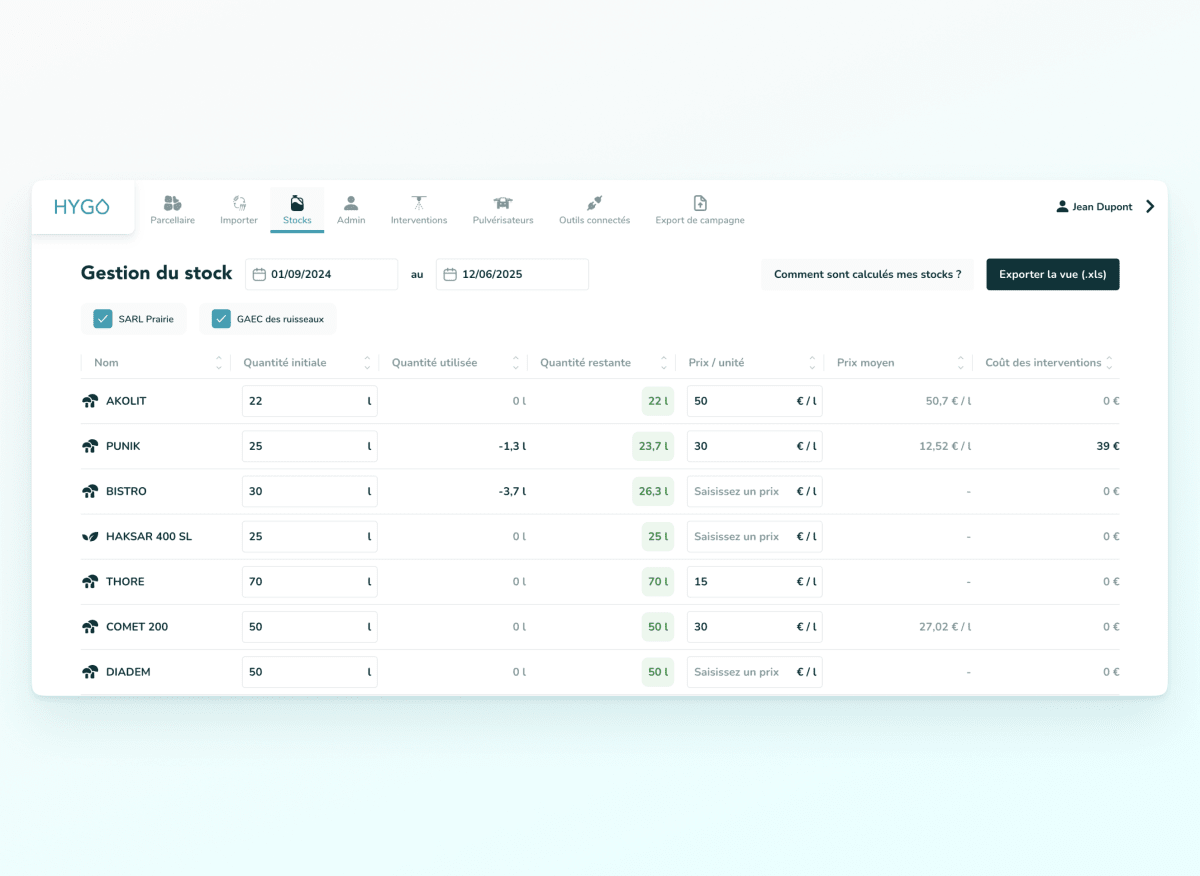Edit BISTRO initial quantity field

click(310, 491)
